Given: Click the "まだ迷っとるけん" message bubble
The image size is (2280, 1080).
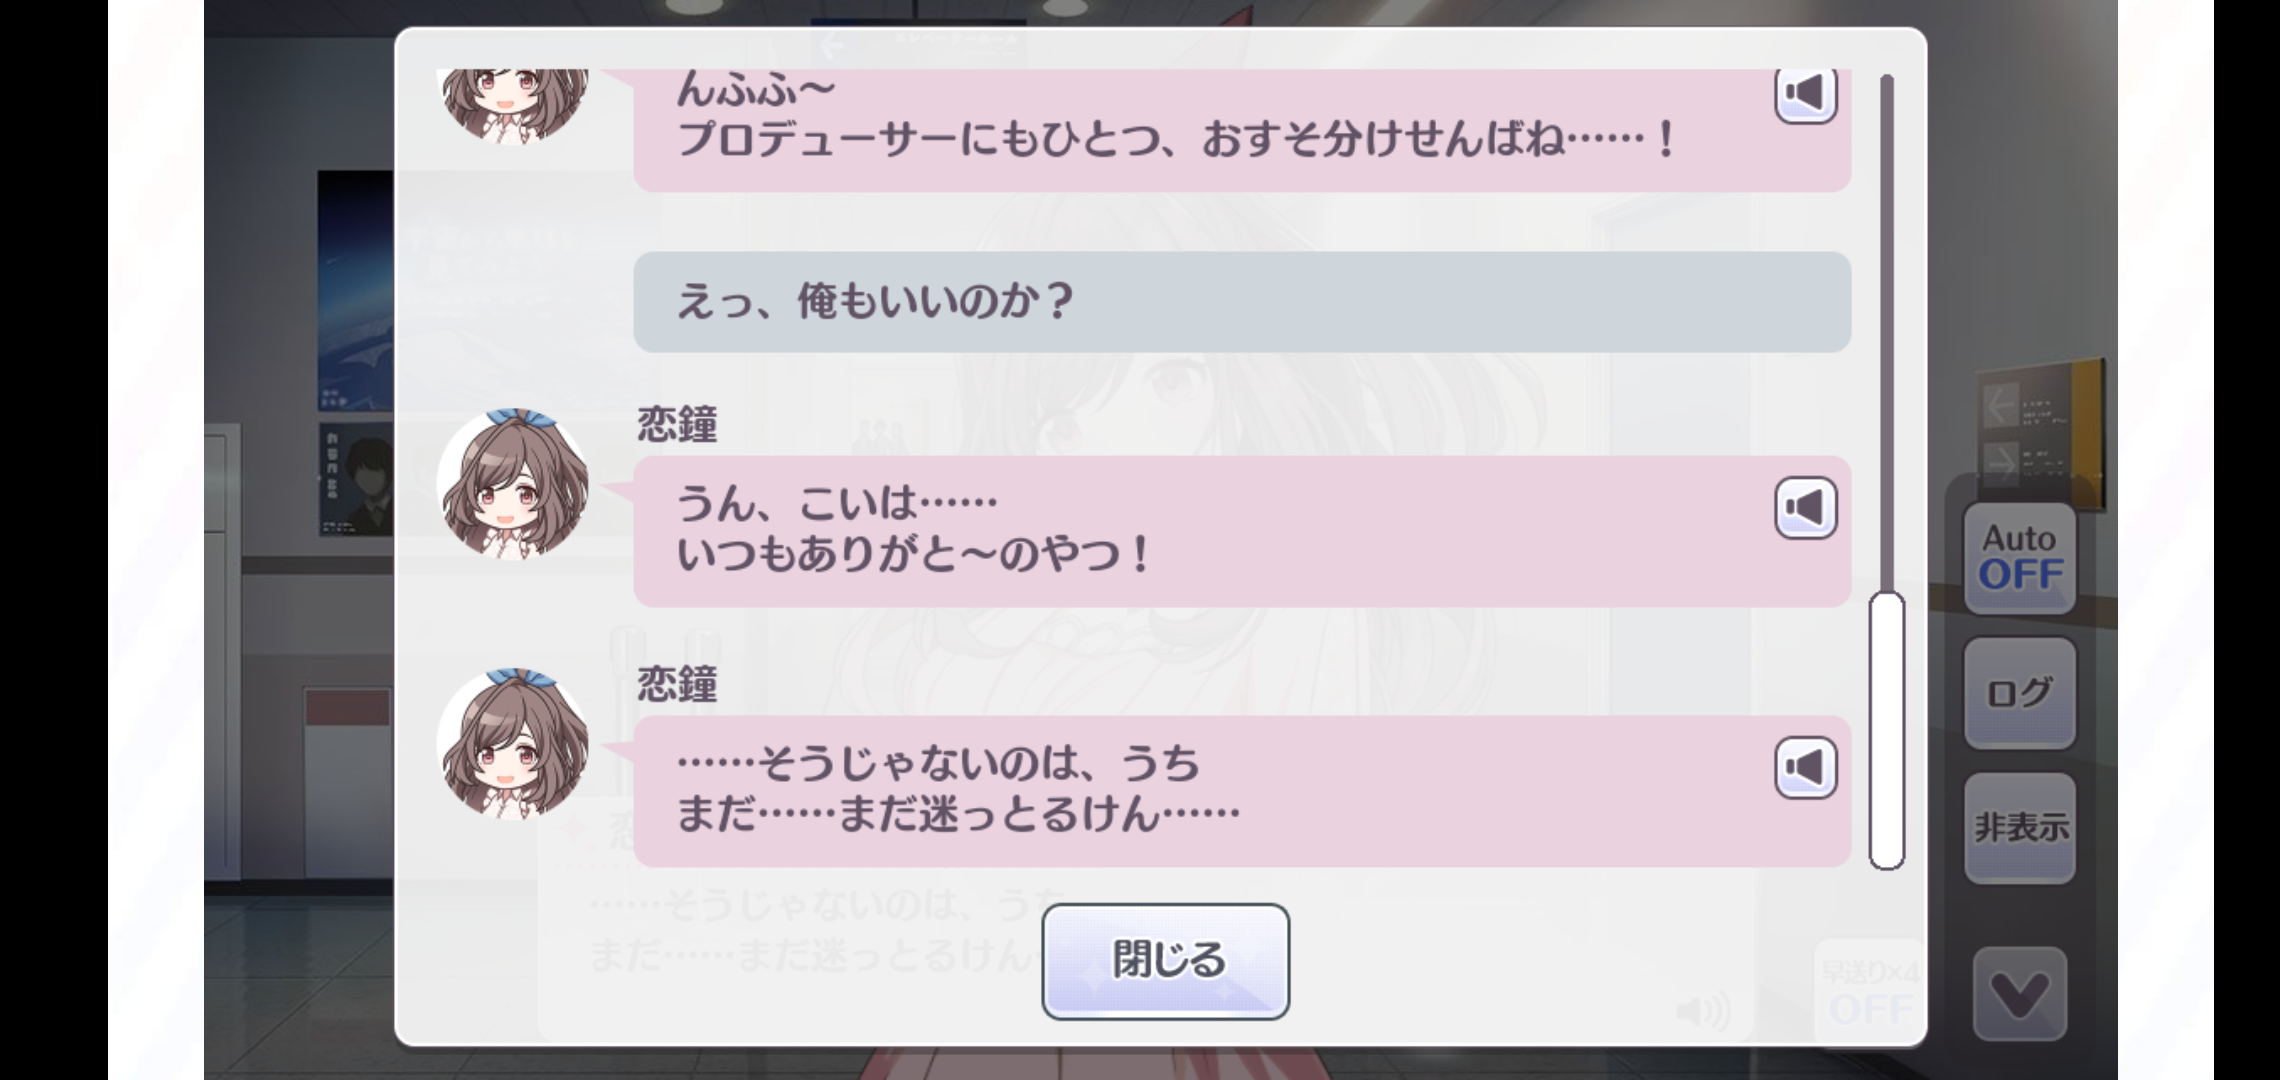Looking at the screenshot, I should click(1242, 791).
